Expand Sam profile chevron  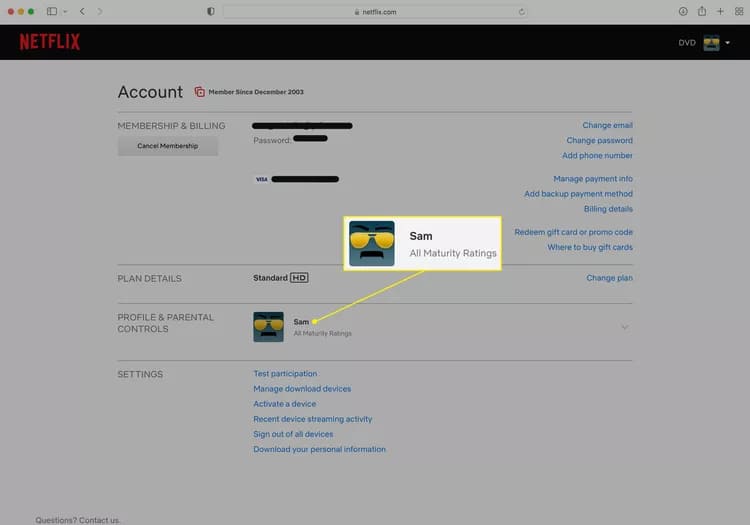point(625,327)
